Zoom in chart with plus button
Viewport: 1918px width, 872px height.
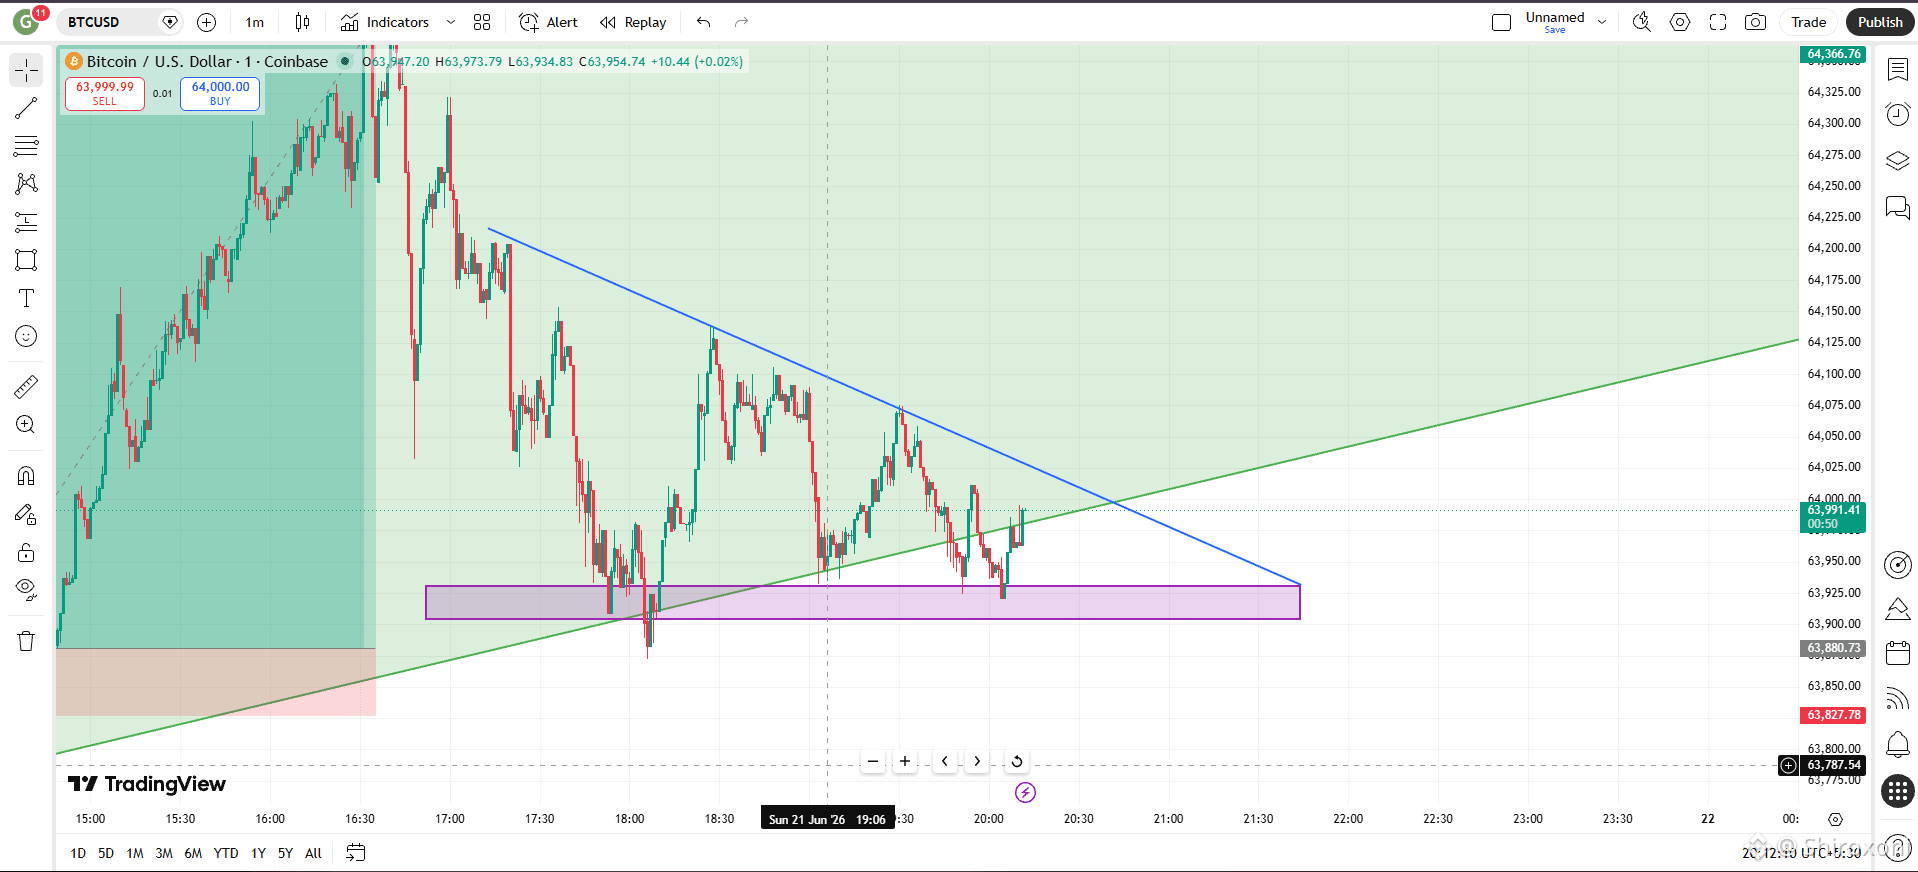click(905, 761)
